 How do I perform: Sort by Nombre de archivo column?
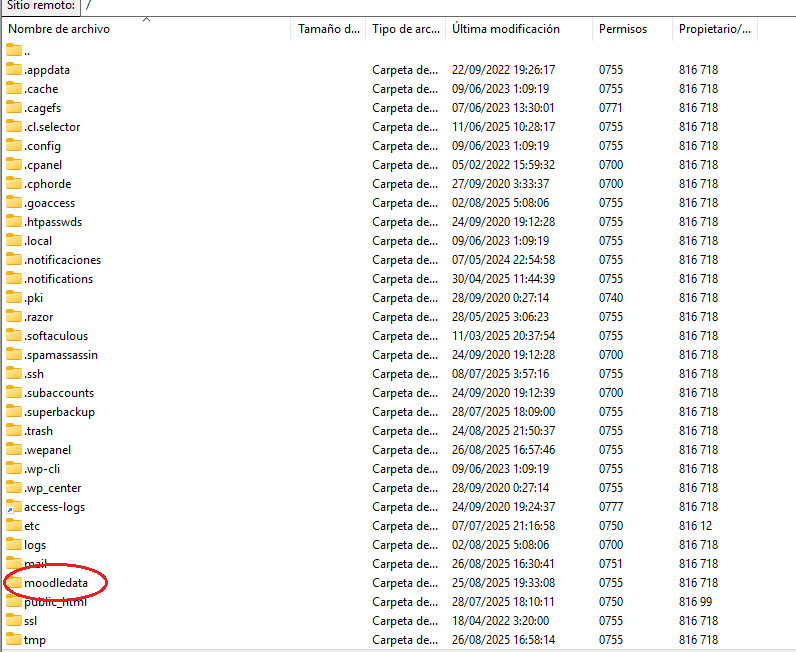60,29
